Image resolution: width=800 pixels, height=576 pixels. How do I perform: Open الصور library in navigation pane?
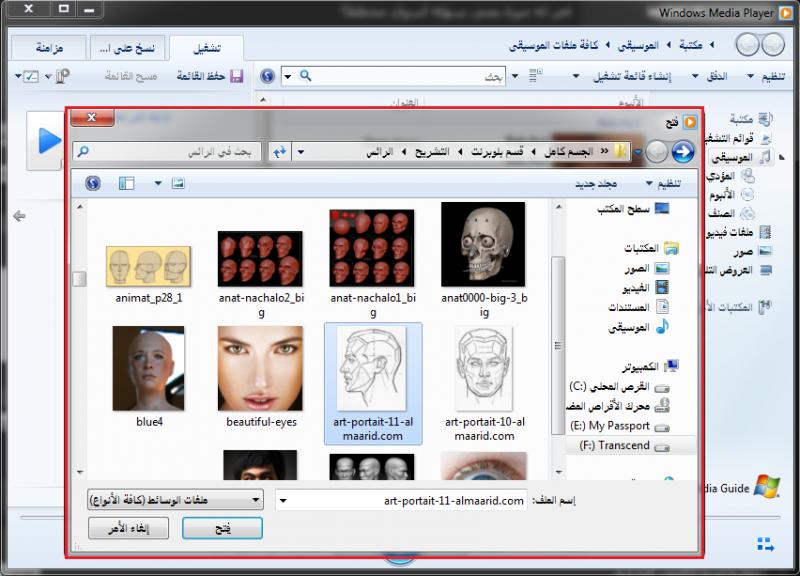pyautogui.click(x=647, y=268)
